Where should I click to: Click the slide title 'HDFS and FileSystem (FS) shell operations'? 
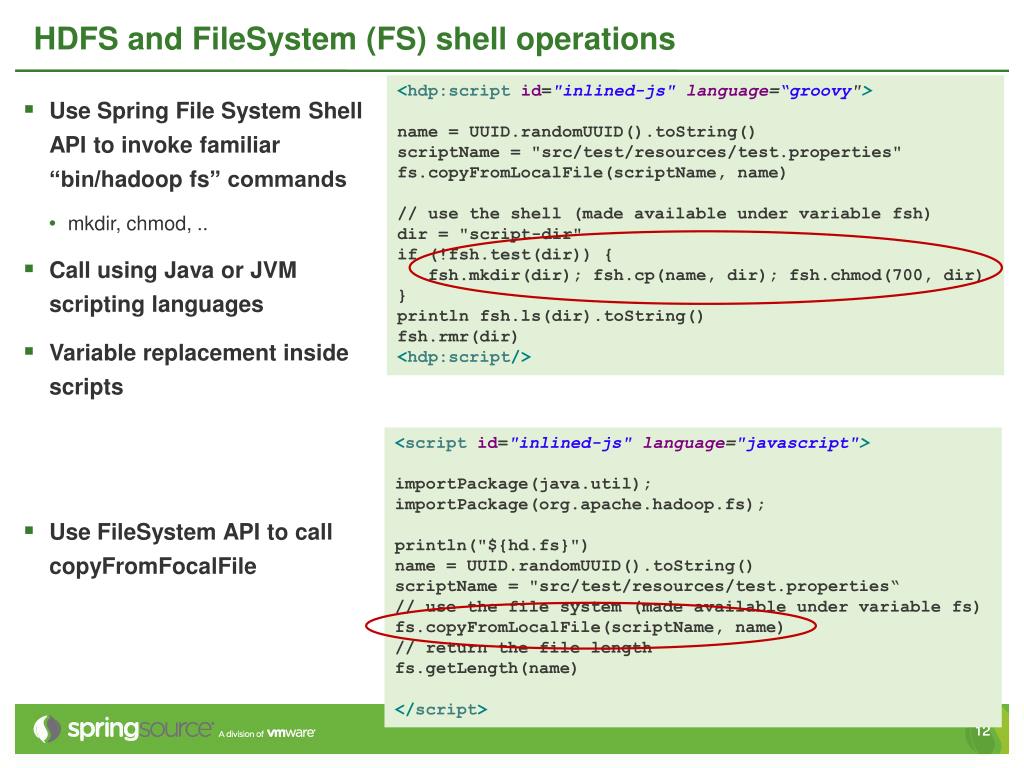(x=355, y=39)
